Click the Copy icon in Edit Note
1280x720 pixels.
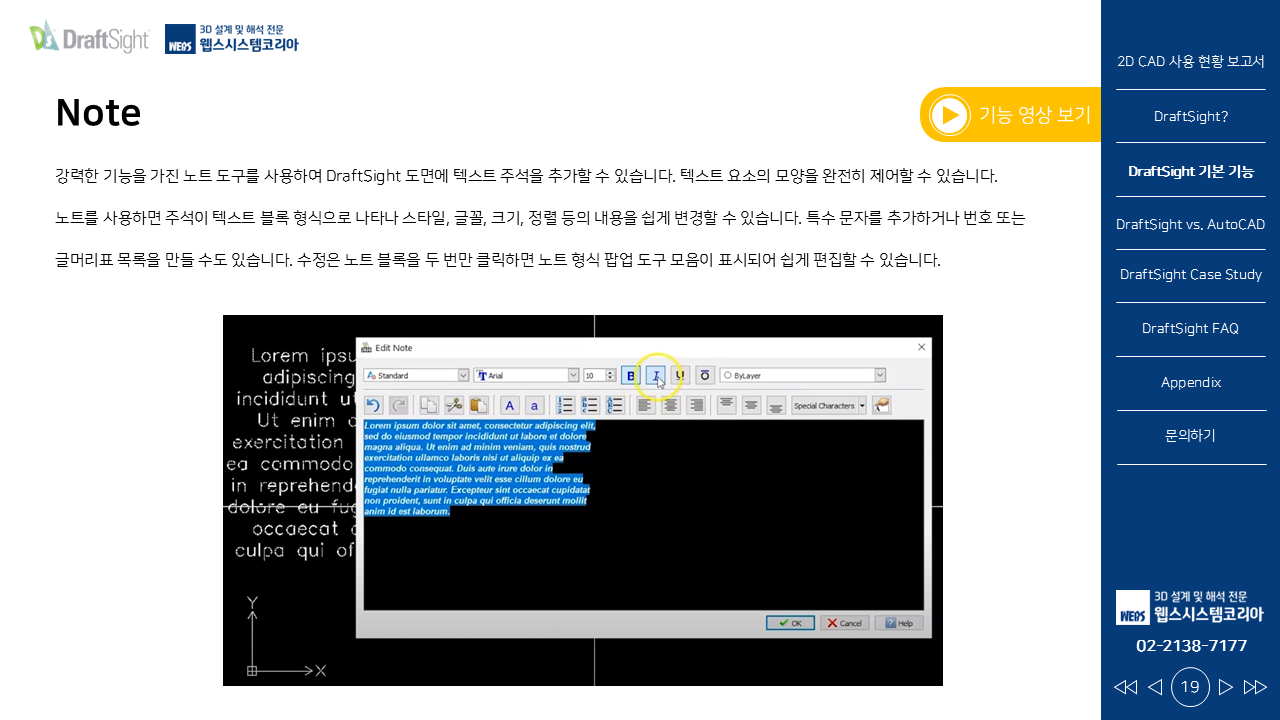click(429, 405)
